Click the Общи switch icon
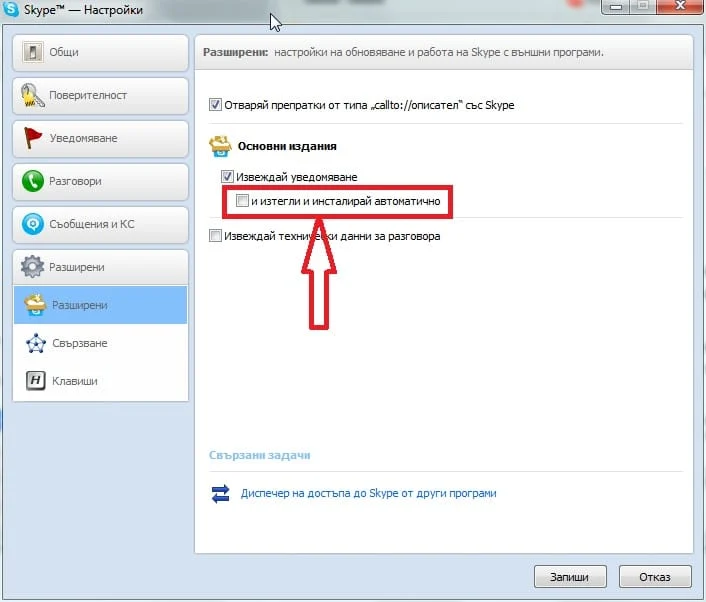This screenshot has width=706, height=602. 32,52
